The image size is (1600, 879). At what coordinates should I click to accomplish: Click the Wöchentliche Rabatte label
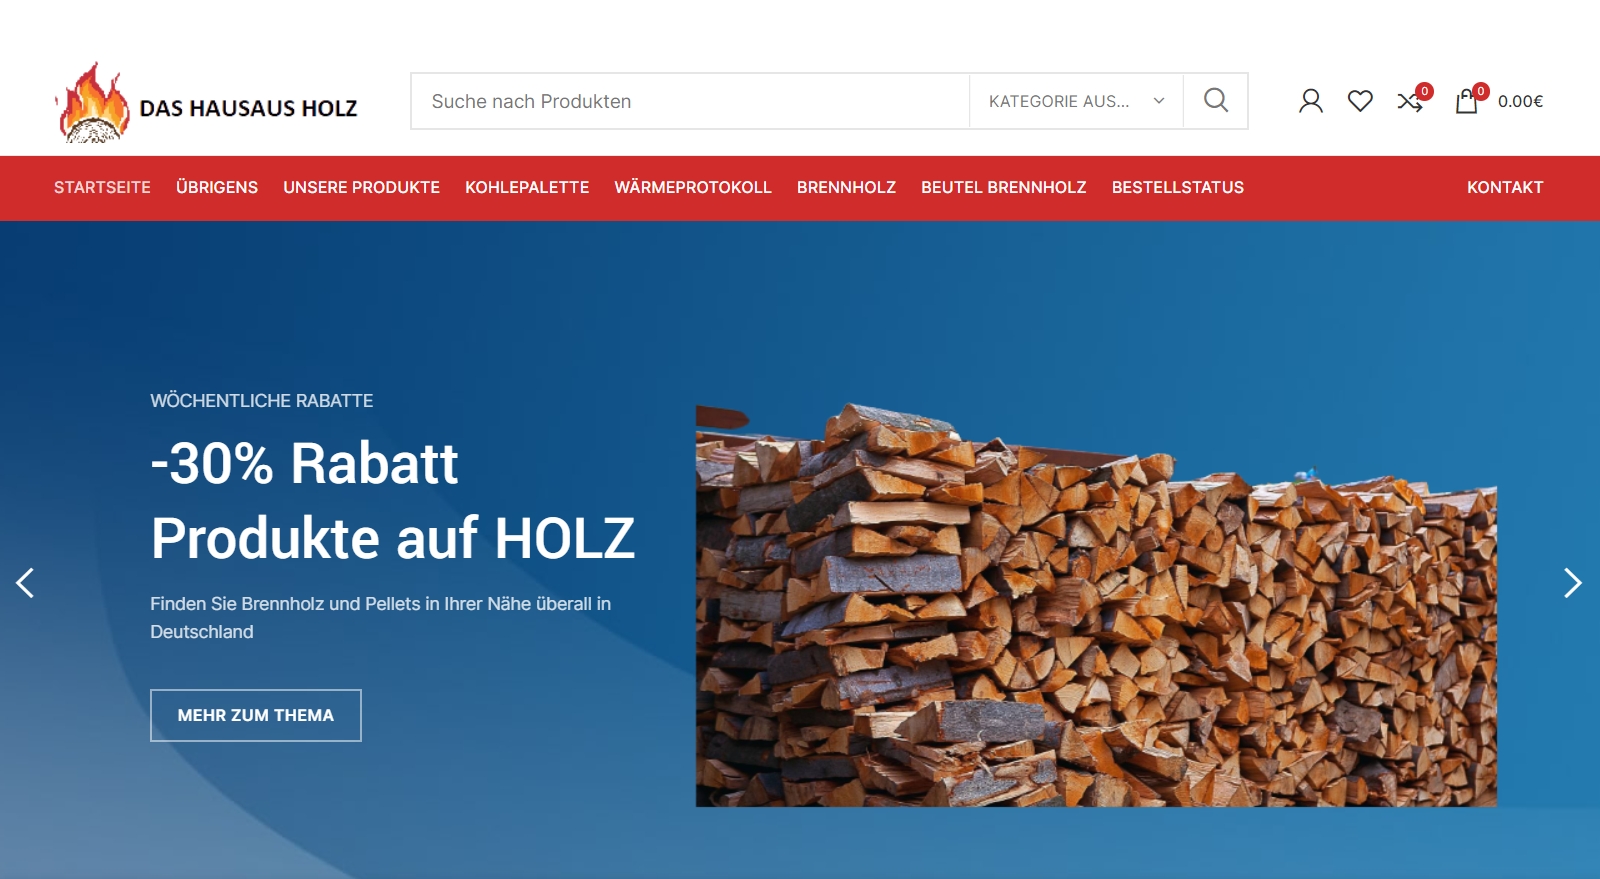click(x=262, y=401)
